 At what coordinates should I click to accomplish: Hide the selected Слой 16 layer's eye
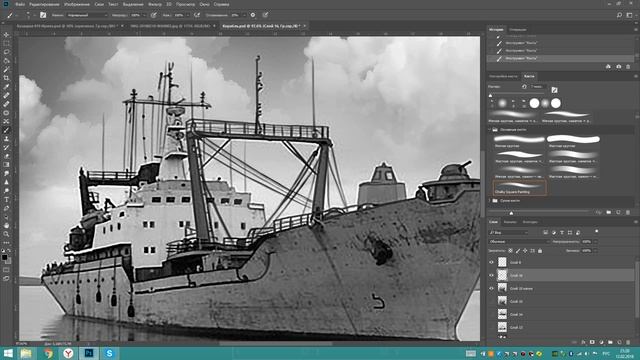(x=491, y=276)
